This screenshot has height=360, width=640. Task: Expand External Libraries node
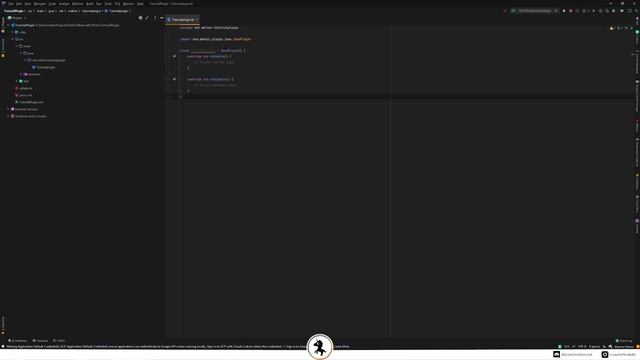click(x=9, y=109)
